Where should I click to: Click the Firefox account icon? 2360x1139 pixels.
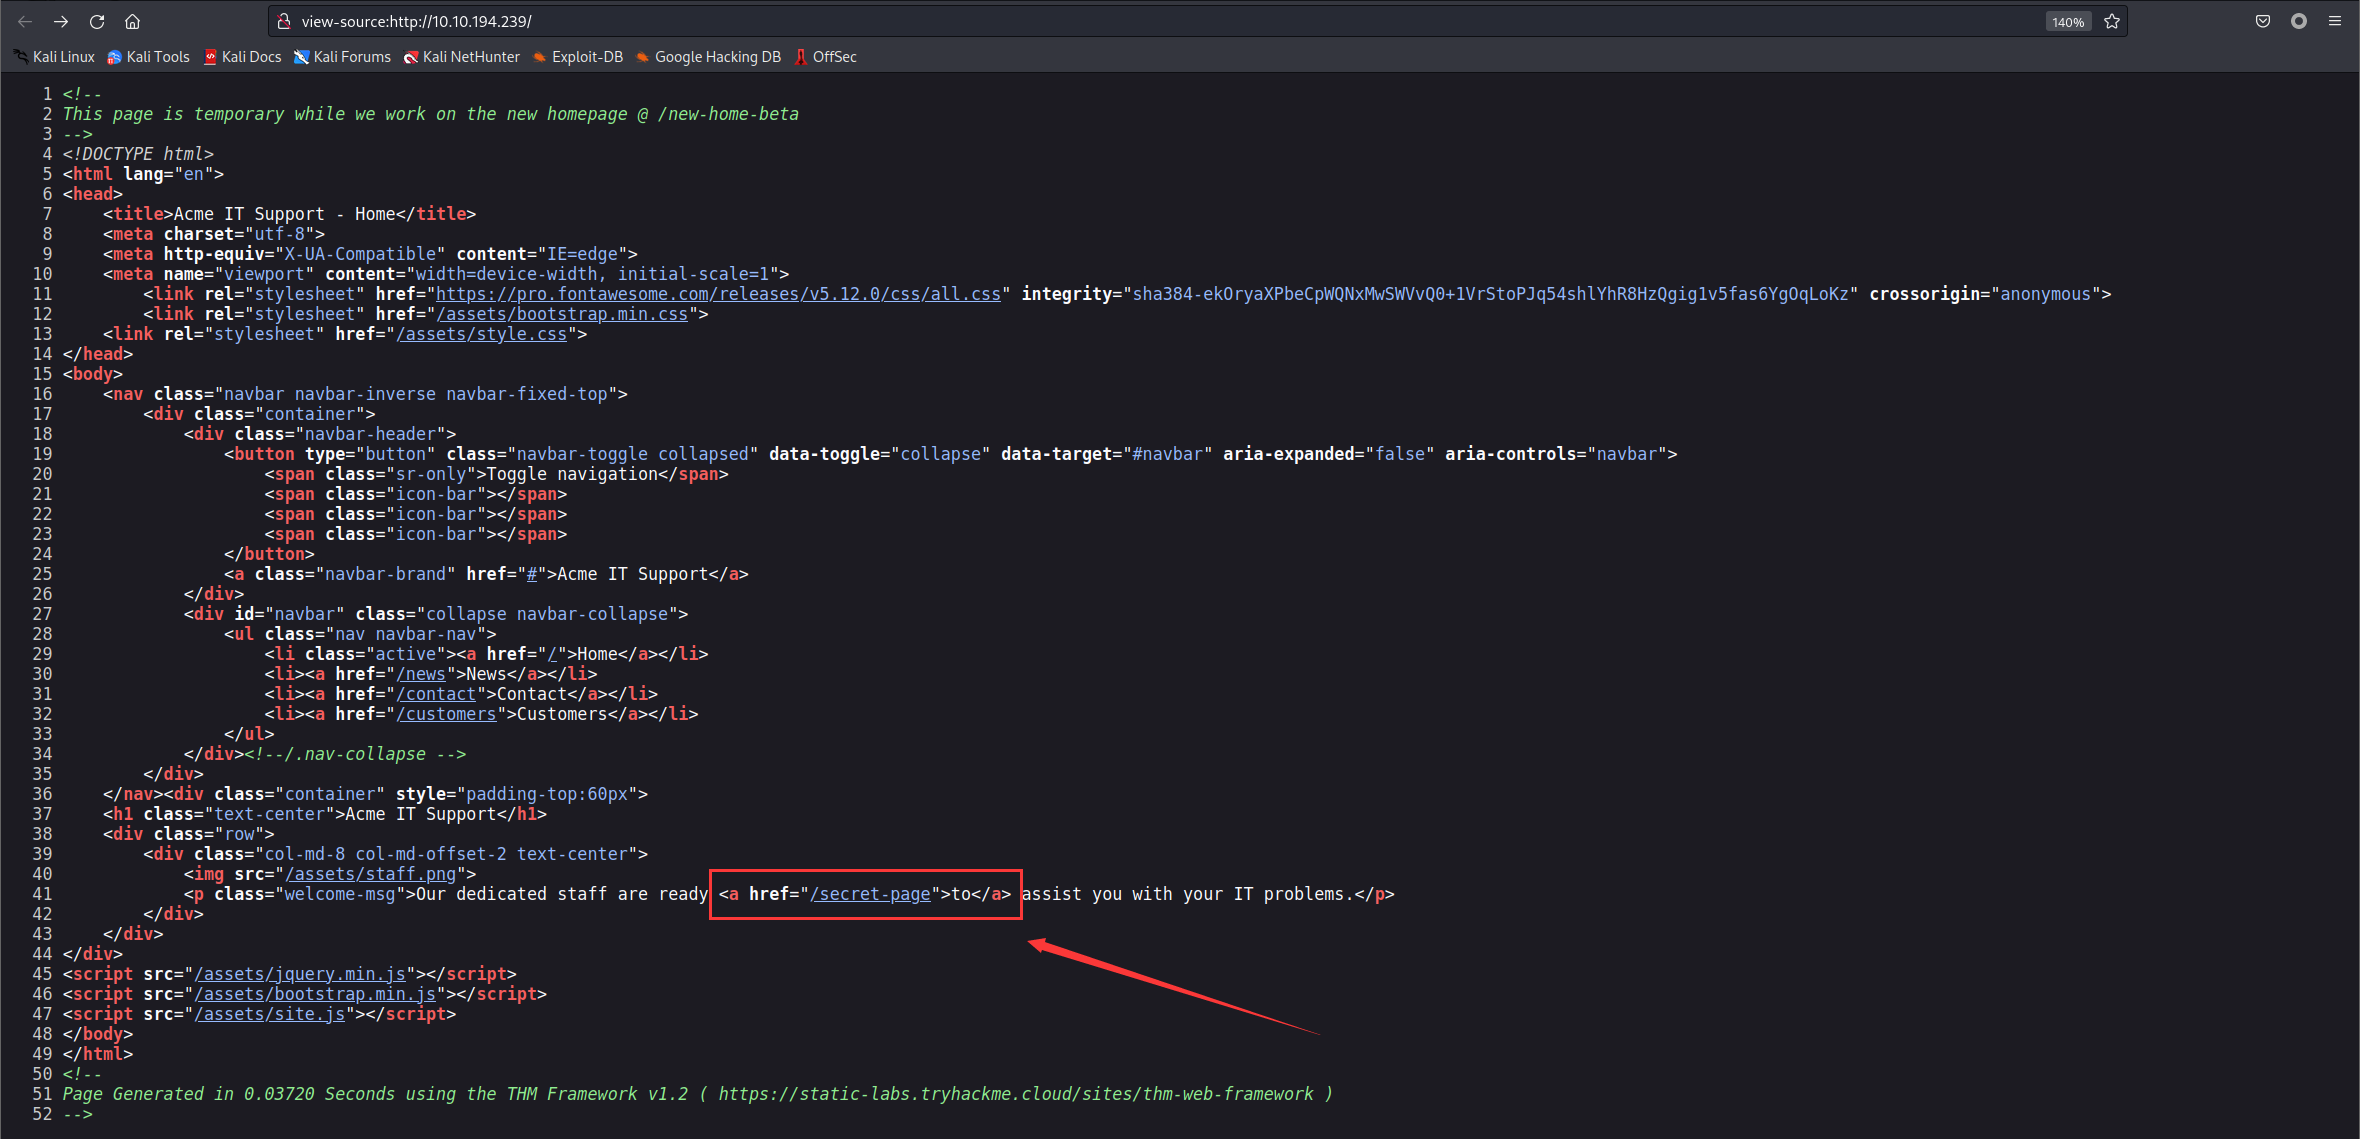pos(2299,21)
